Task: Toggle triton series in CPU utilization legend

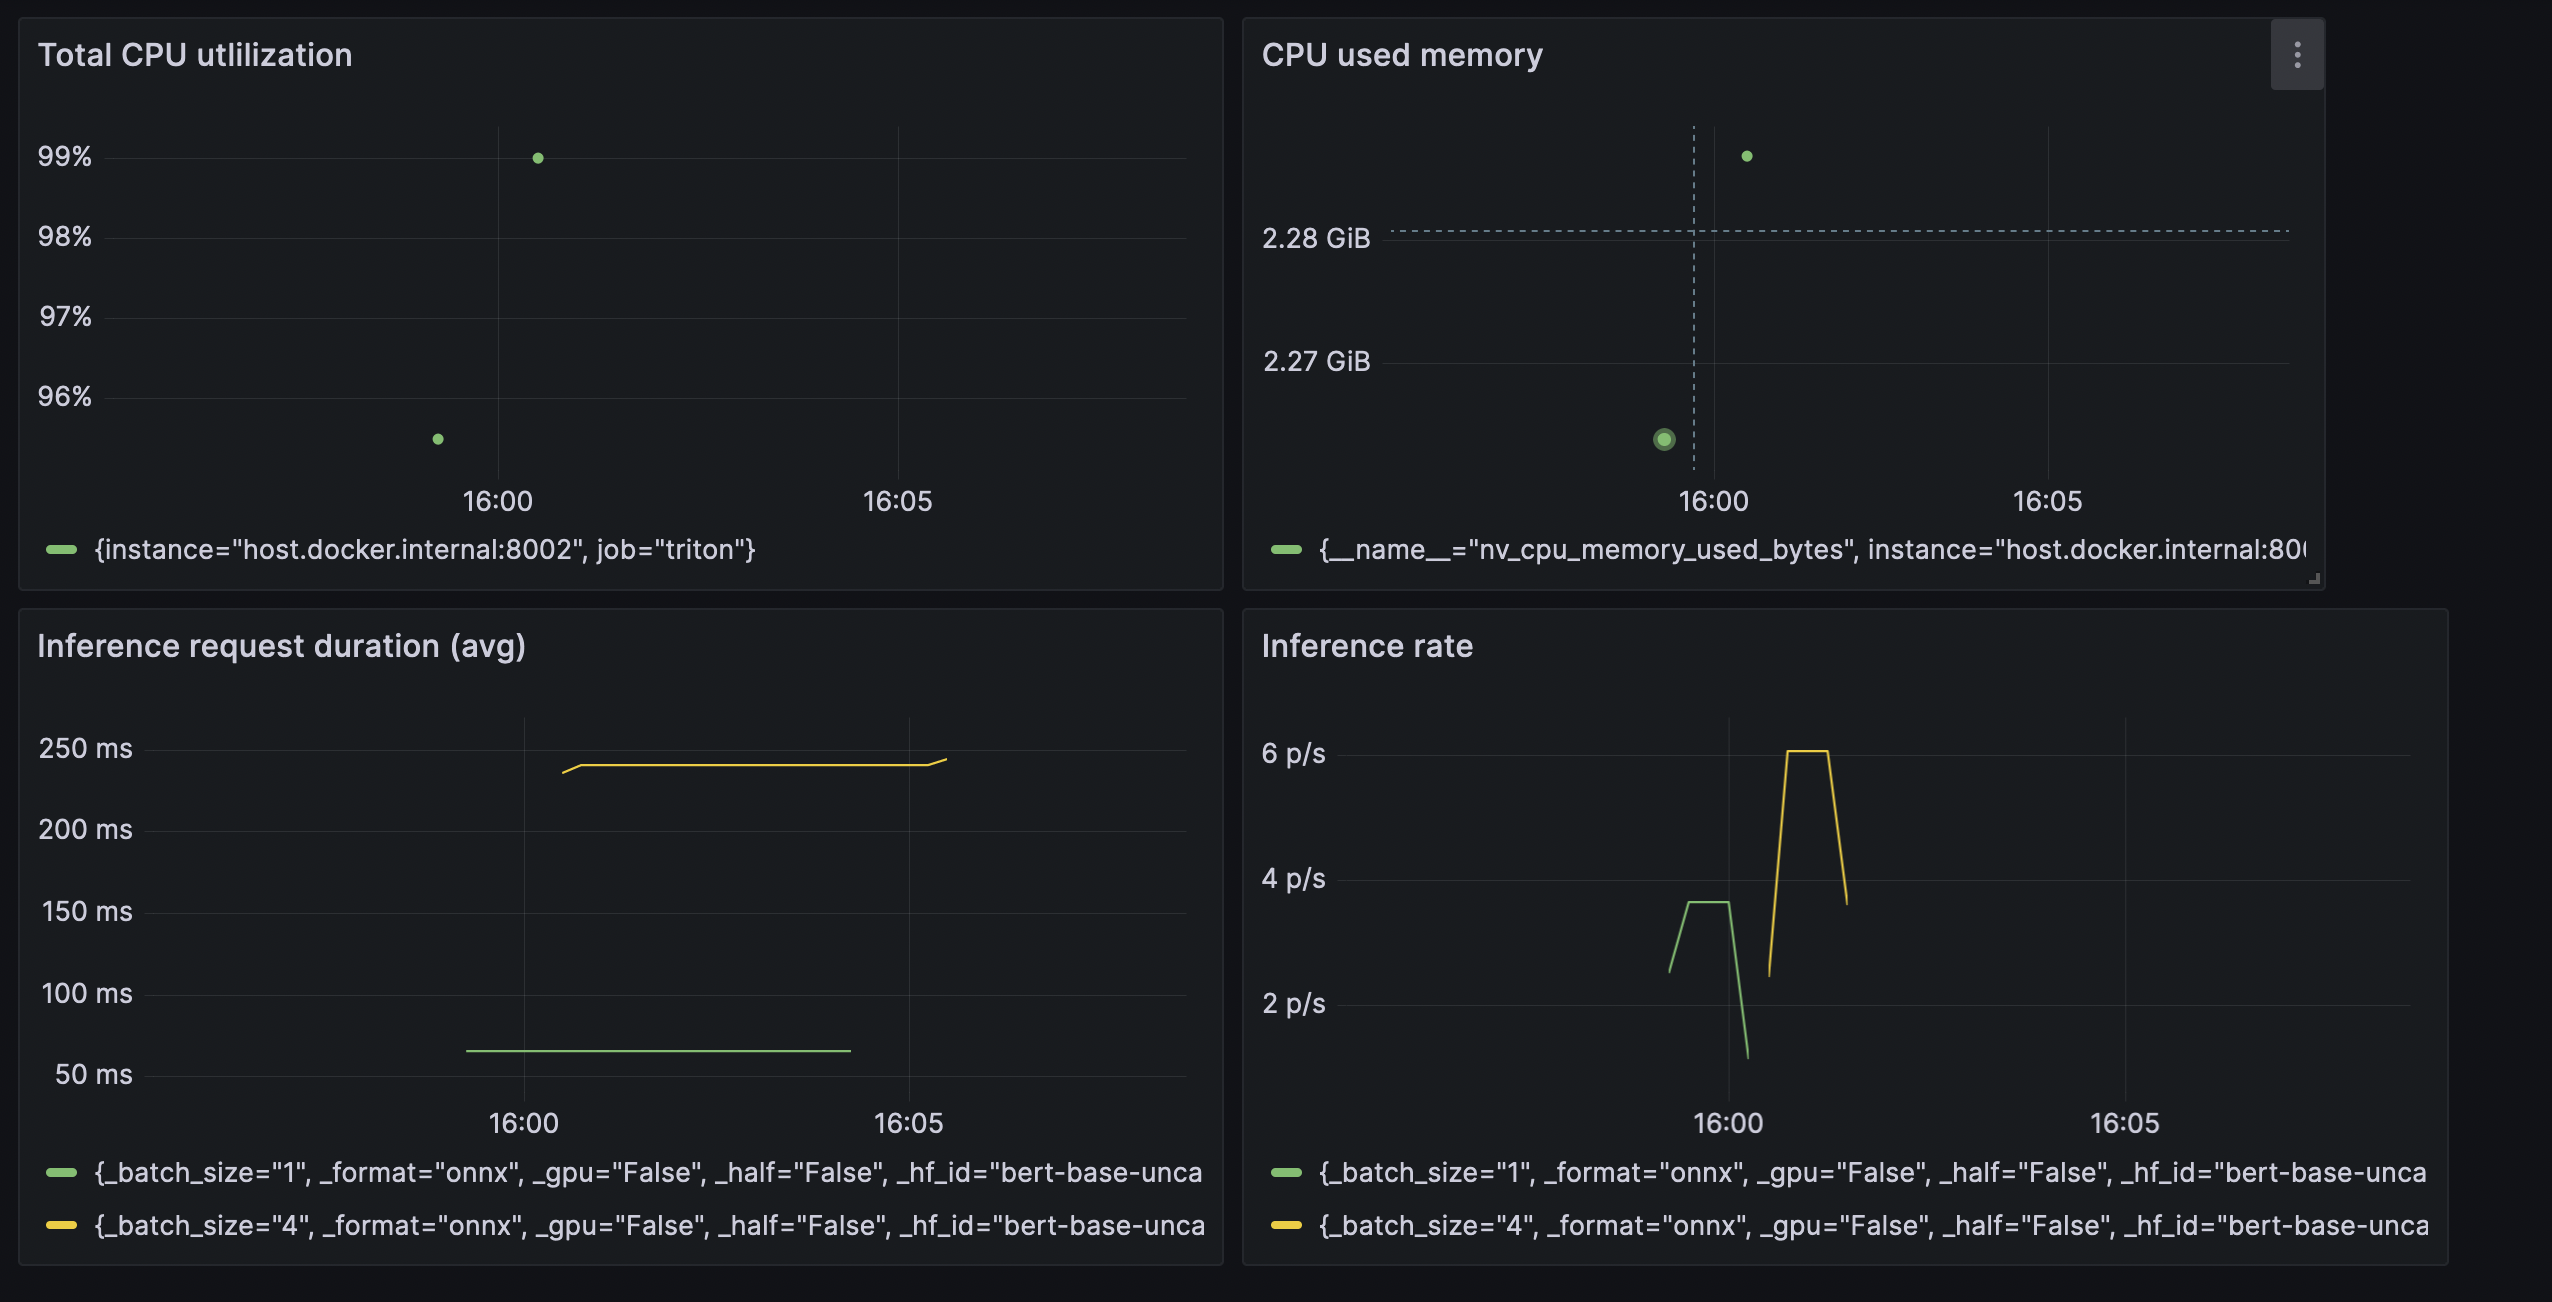Action: click(424, 550)
